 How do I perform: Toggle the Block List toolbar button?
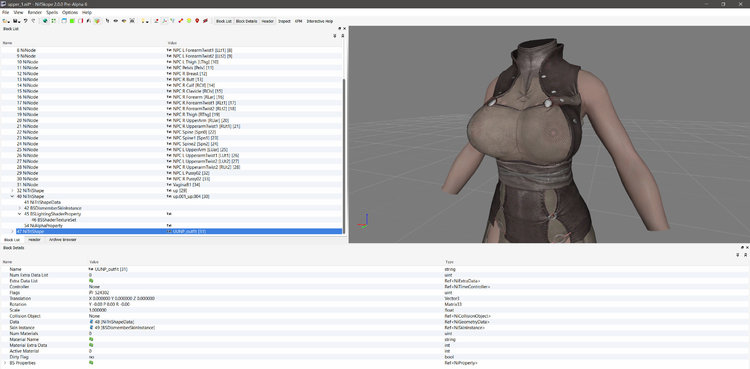(x=224, y=21)
